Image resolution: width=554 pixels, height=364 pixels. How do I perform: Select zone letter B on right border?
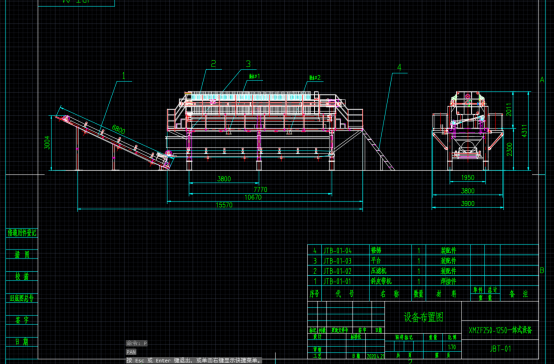(542, 270)
